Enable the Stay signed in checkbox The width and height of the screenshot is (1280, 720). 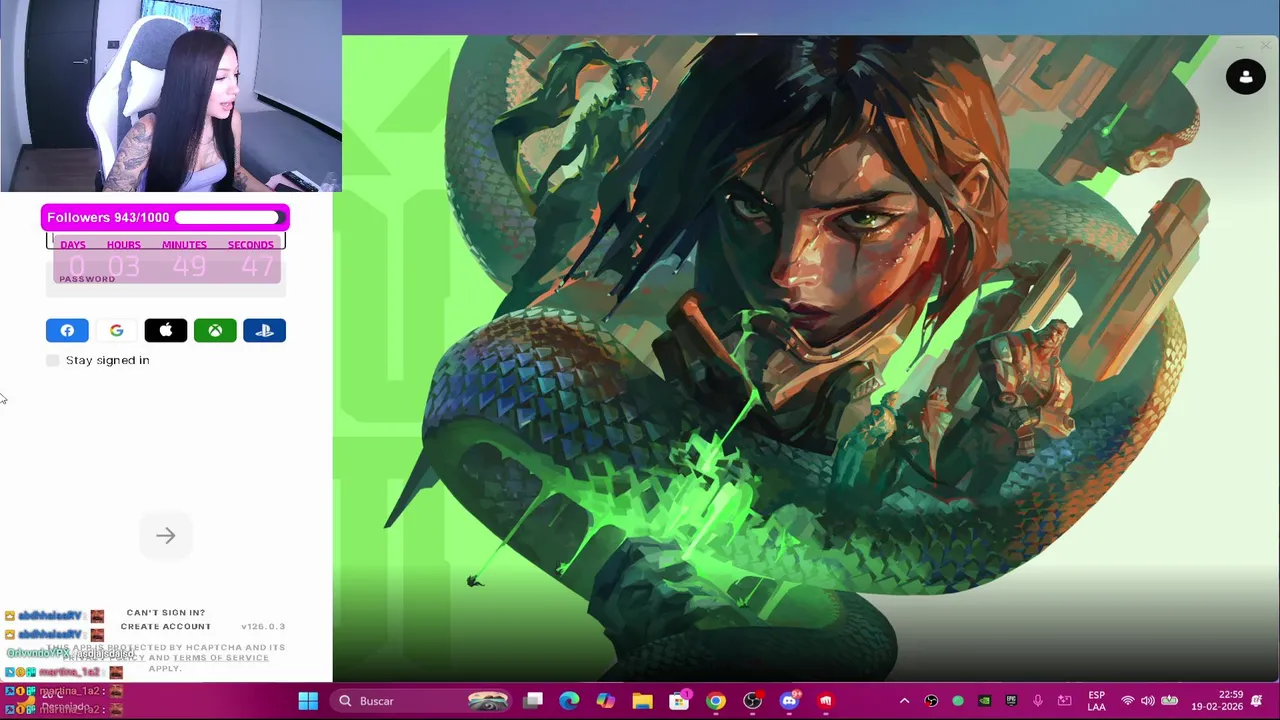tap(53, 360)
